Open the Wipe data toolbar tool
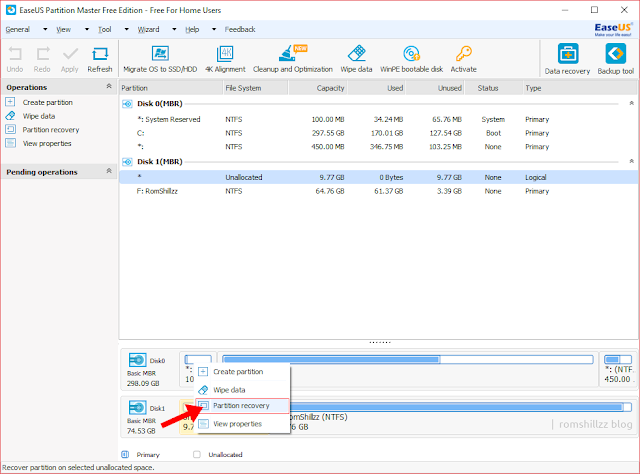640x474 pixels. pos(356,59)
